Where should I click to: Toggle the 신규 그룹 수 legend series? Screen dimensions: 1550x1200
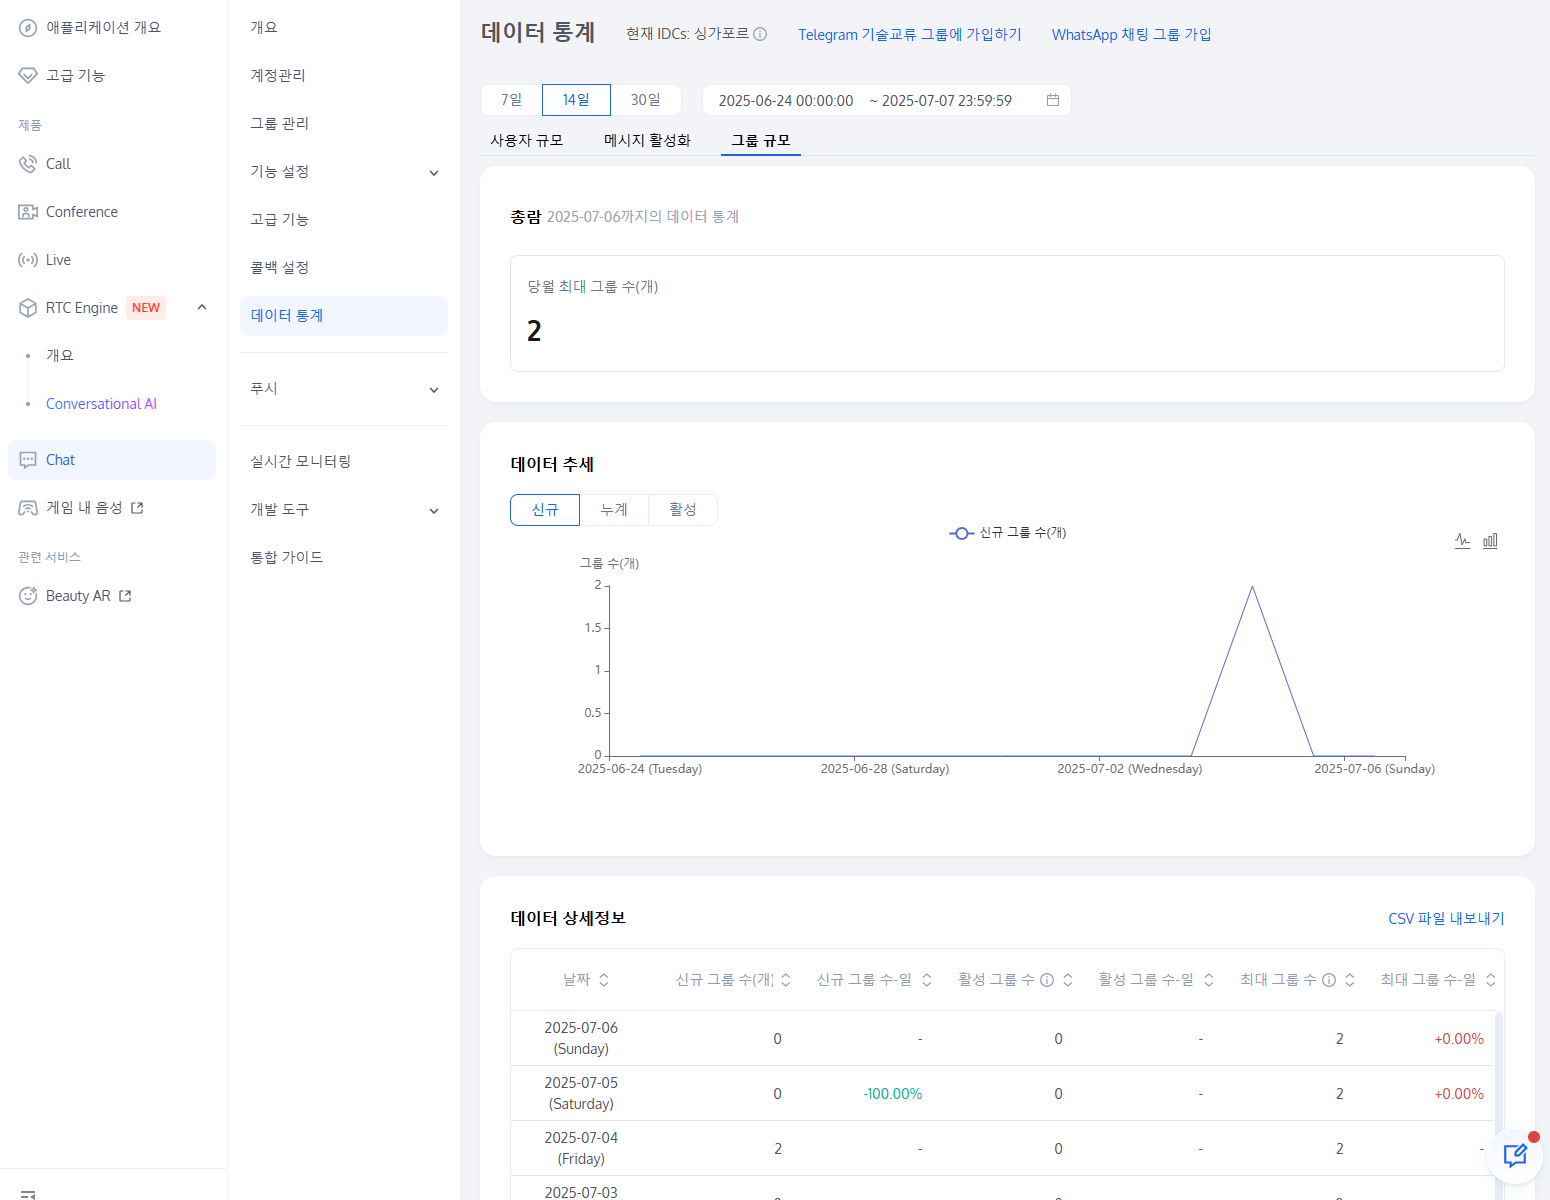pos(1008,533)
